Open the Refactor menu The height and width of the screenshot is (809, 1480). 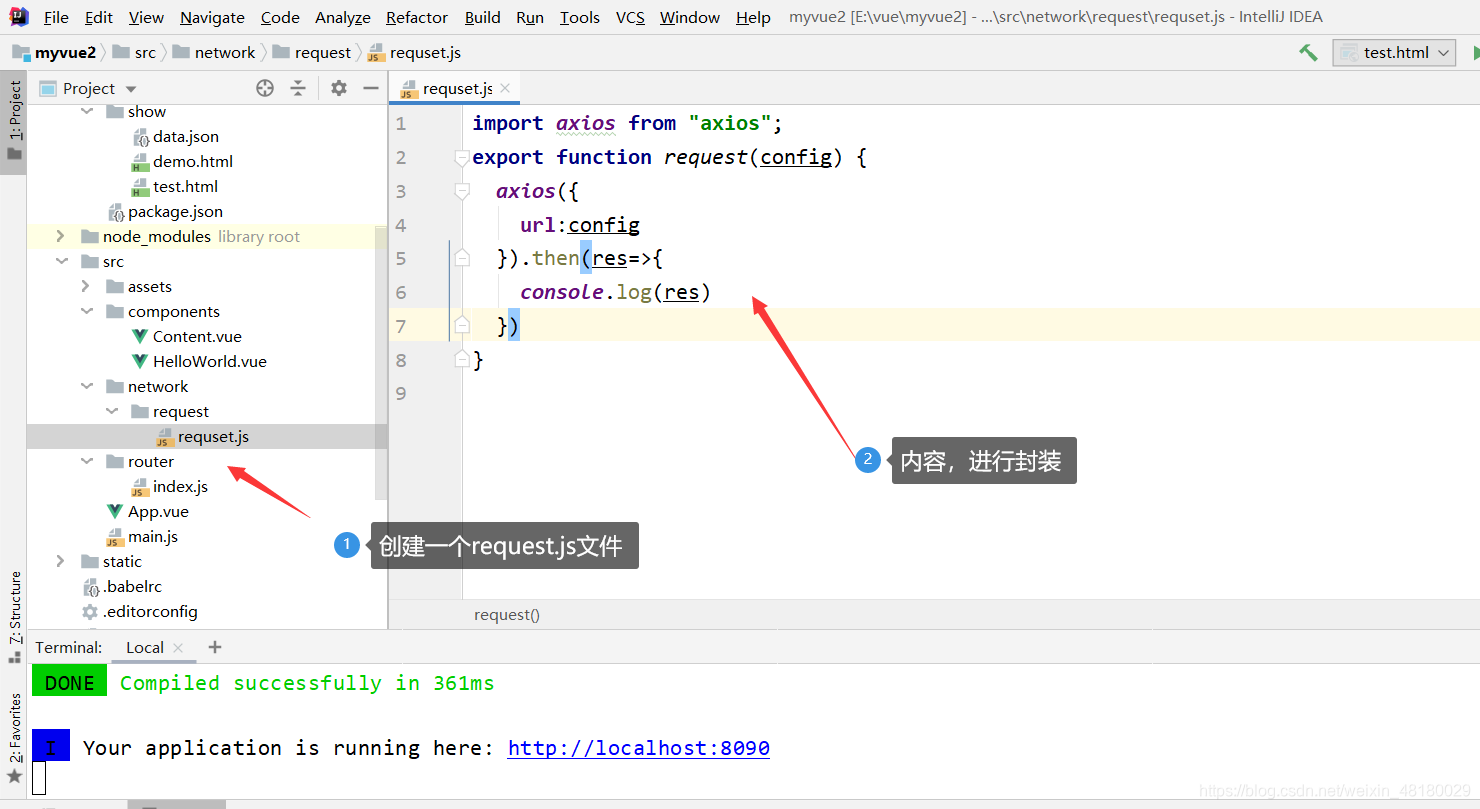tap(417, 17)
